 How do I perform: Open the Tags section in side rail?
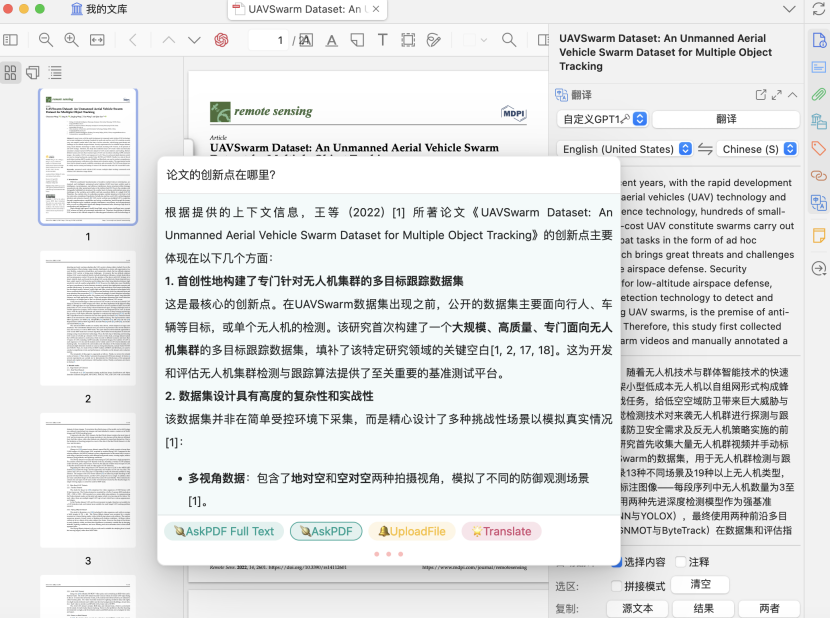[x=818, y=149]
